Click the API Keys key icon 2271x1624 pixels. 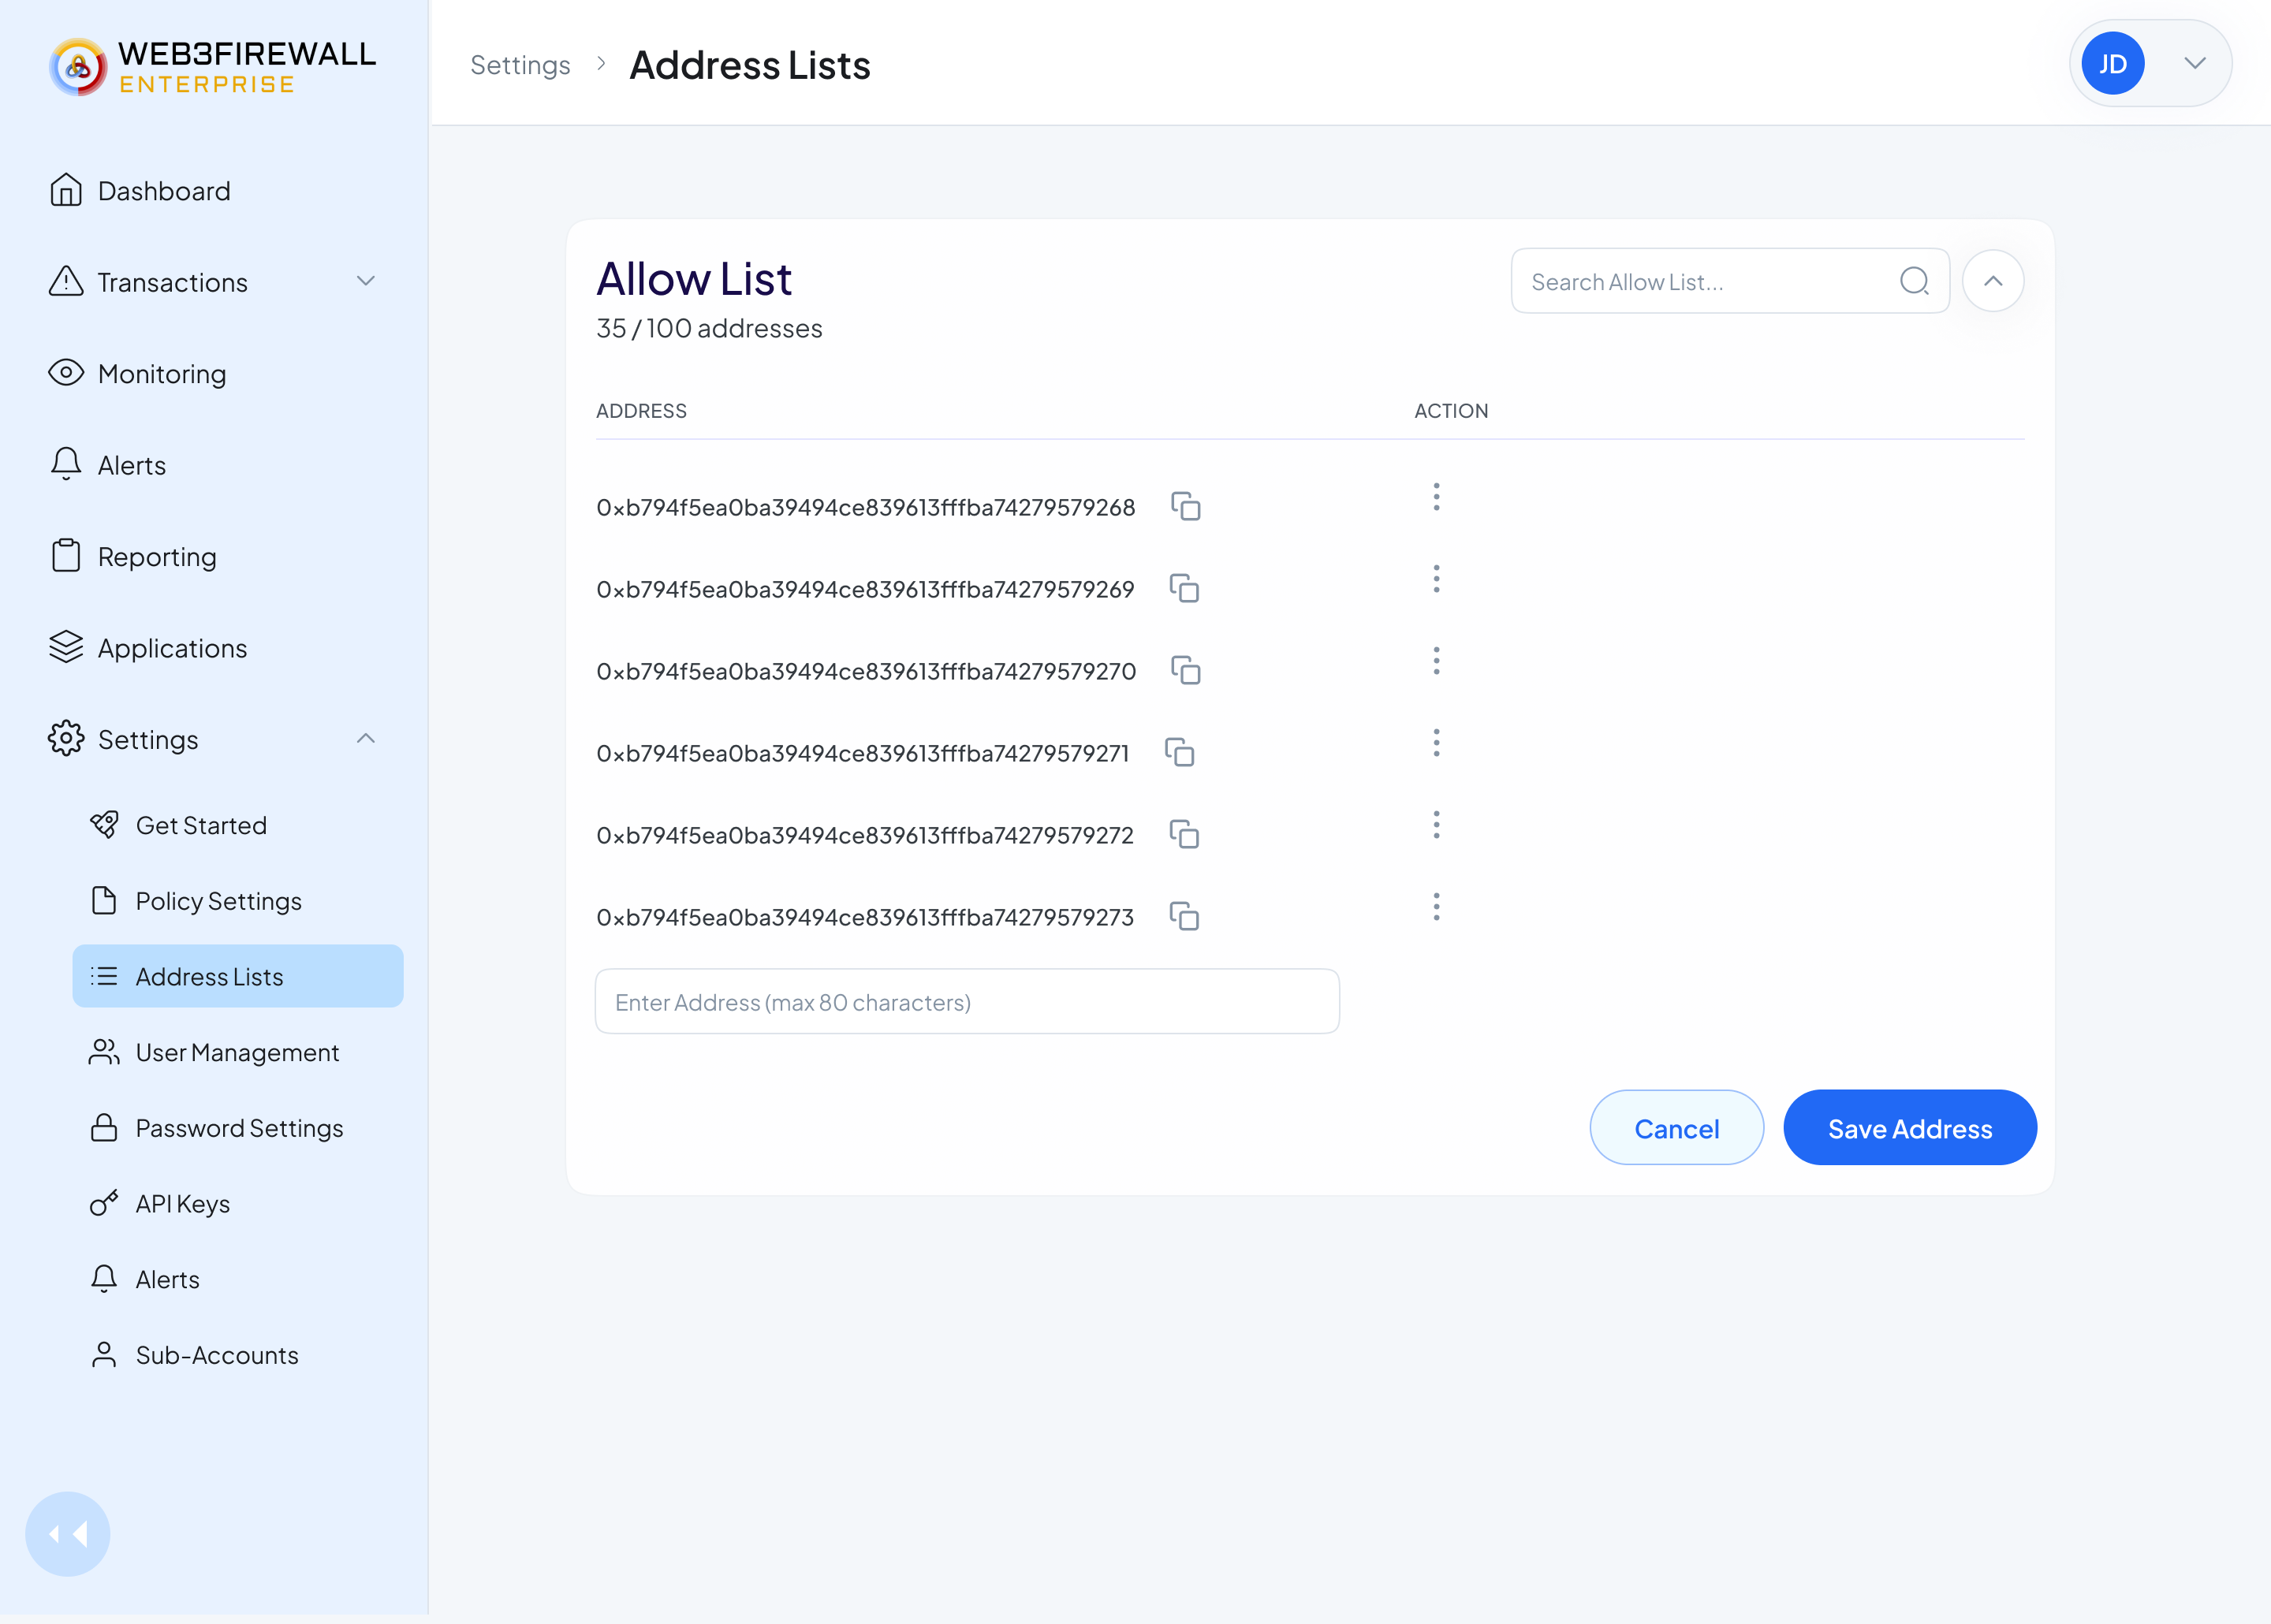[x=104, y=1203]
